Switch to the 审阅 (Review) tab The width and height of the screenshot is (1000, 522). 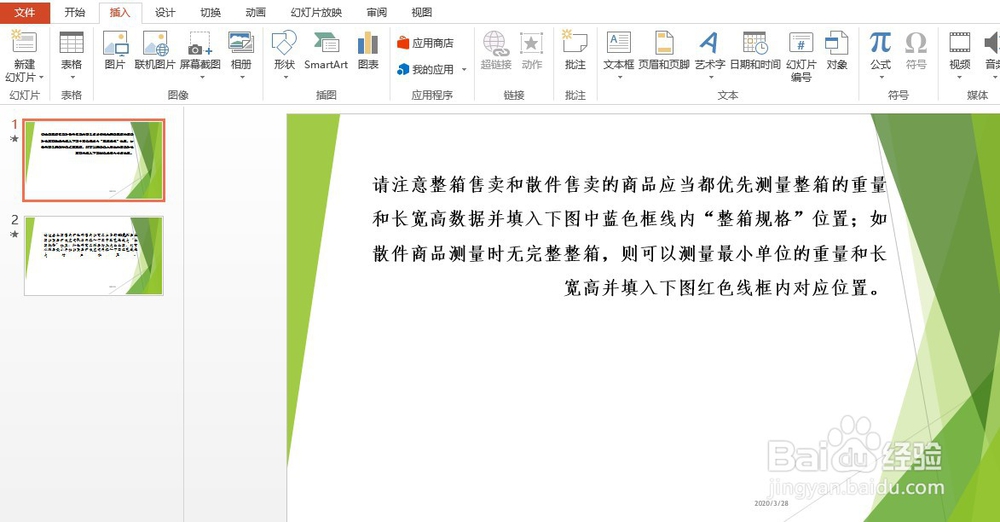pyautogui.click(x=377, y=12)
